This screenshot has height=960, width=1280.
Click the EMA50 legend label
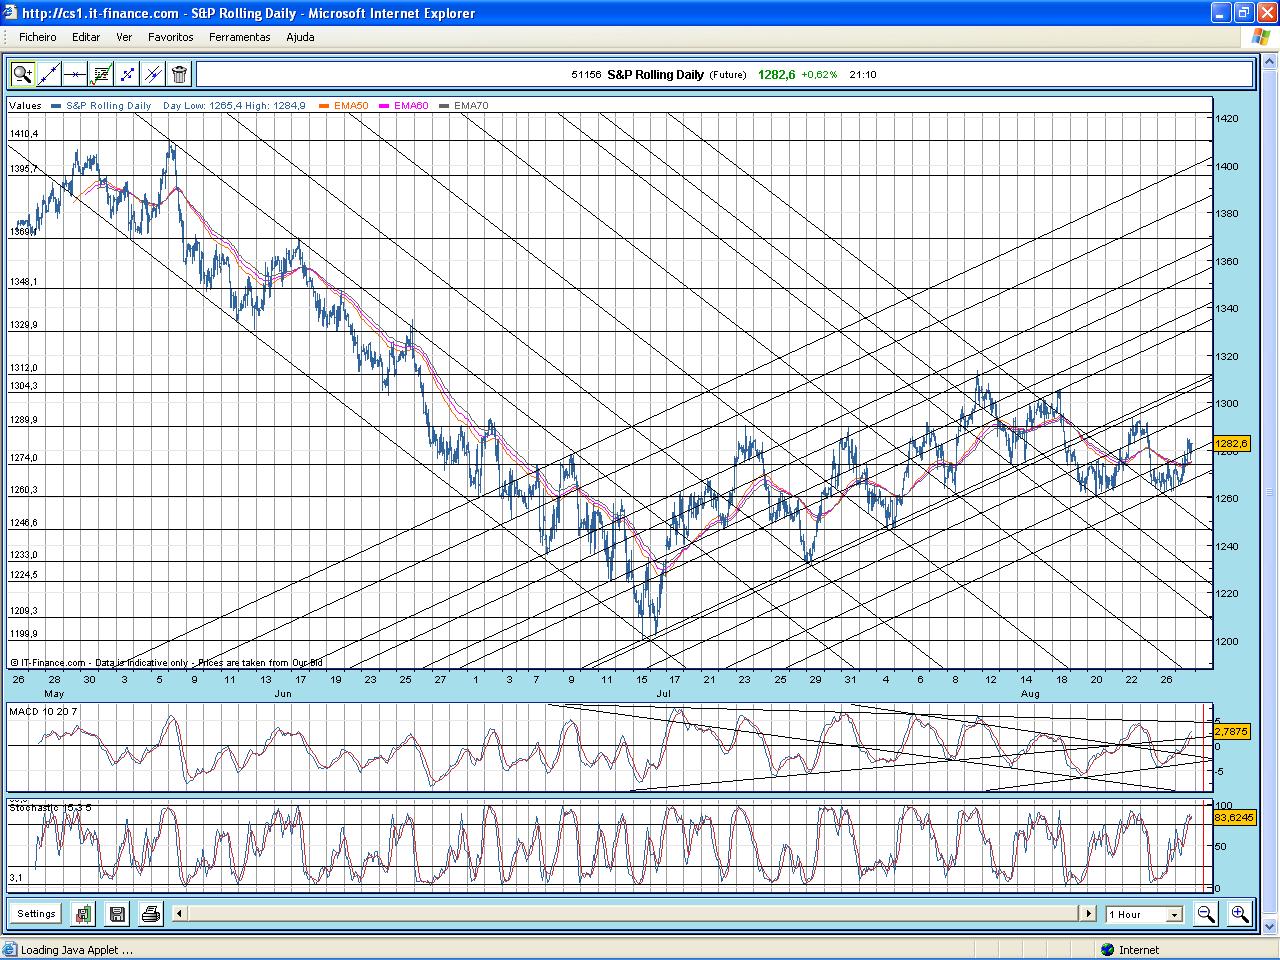[x=351, y=105]
